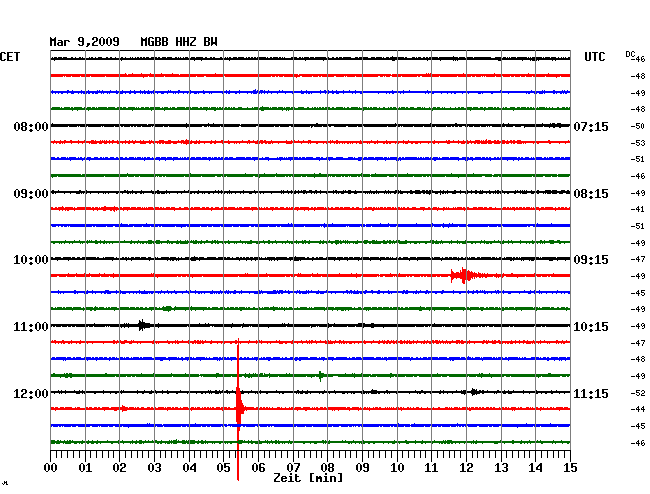This screenshot has height=494, width=650.
Task: Click the "15" minute axis label
Action: tap(570, 468)
